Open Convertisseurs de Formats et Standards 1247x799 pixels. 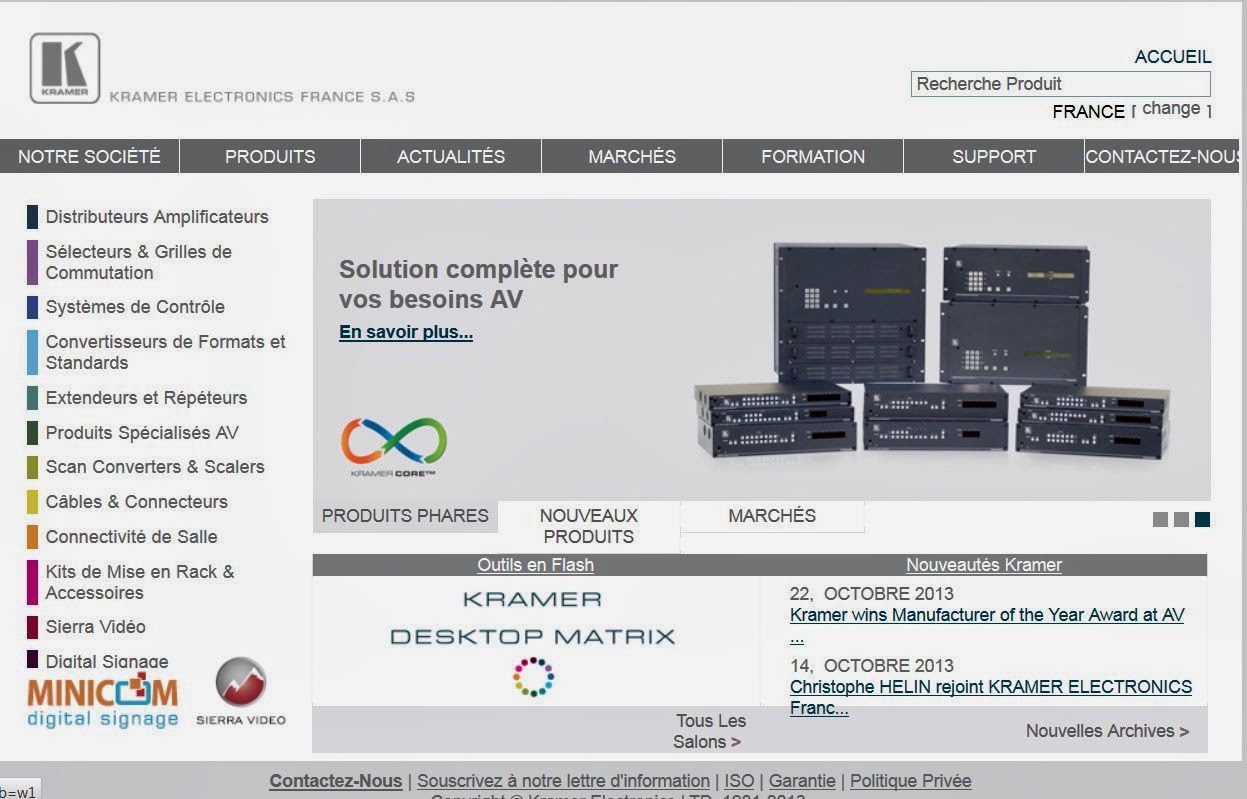click(165, 352)
